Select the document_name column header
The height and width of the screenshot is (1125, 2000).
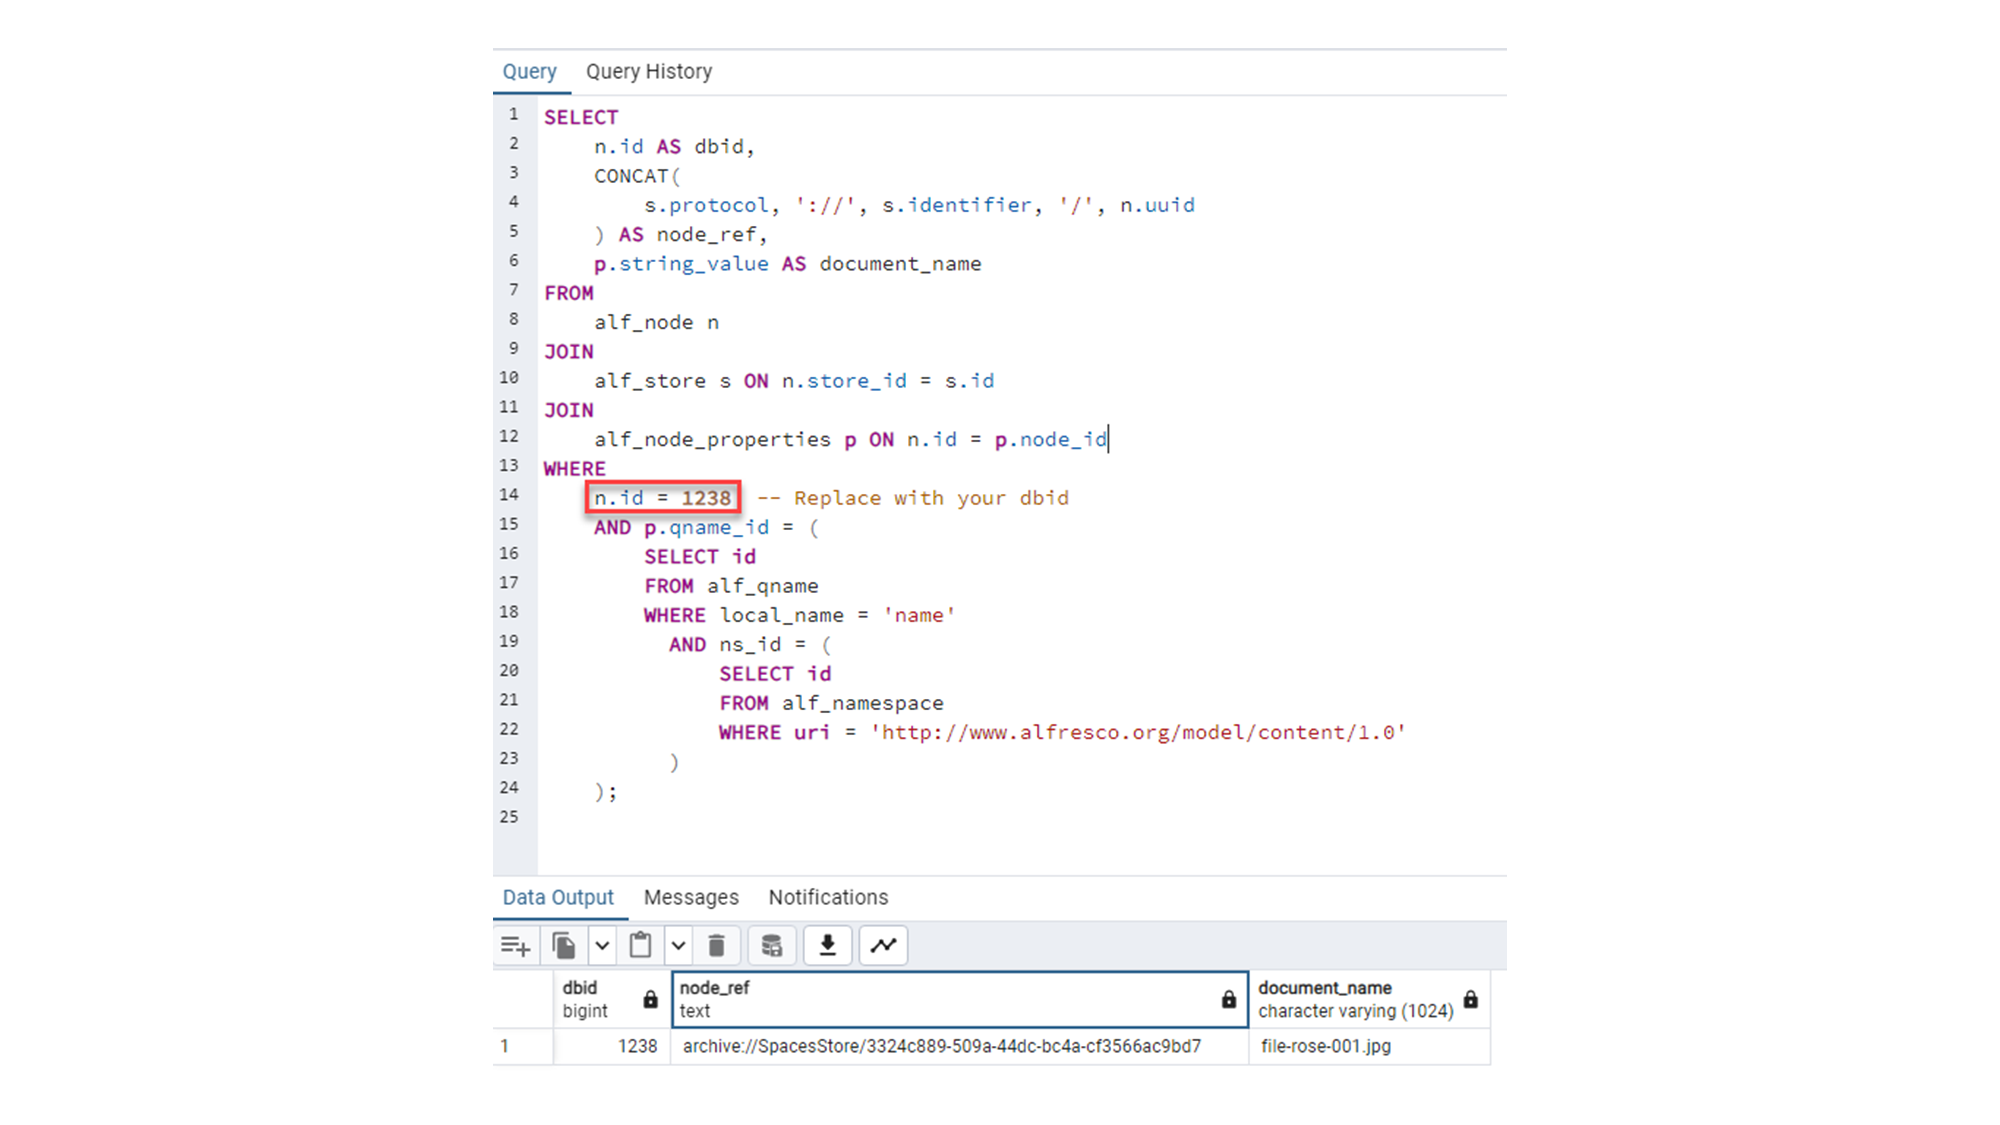coord(1370,999)
